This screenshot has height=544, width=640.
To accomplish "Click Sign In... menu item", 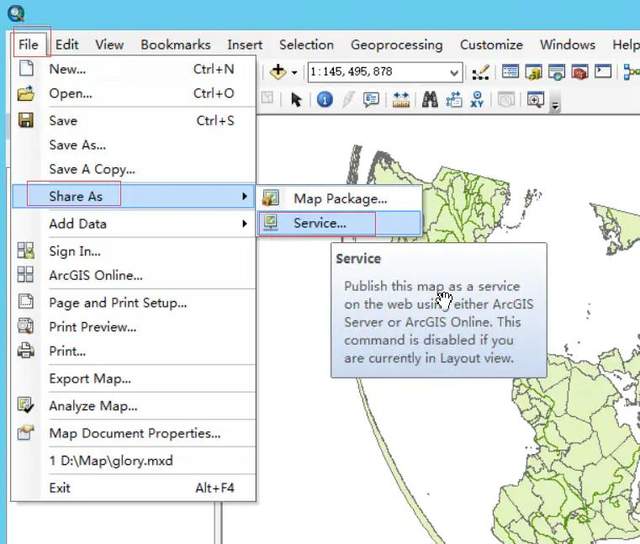I will pyautogui.click(x=133, y=251).
